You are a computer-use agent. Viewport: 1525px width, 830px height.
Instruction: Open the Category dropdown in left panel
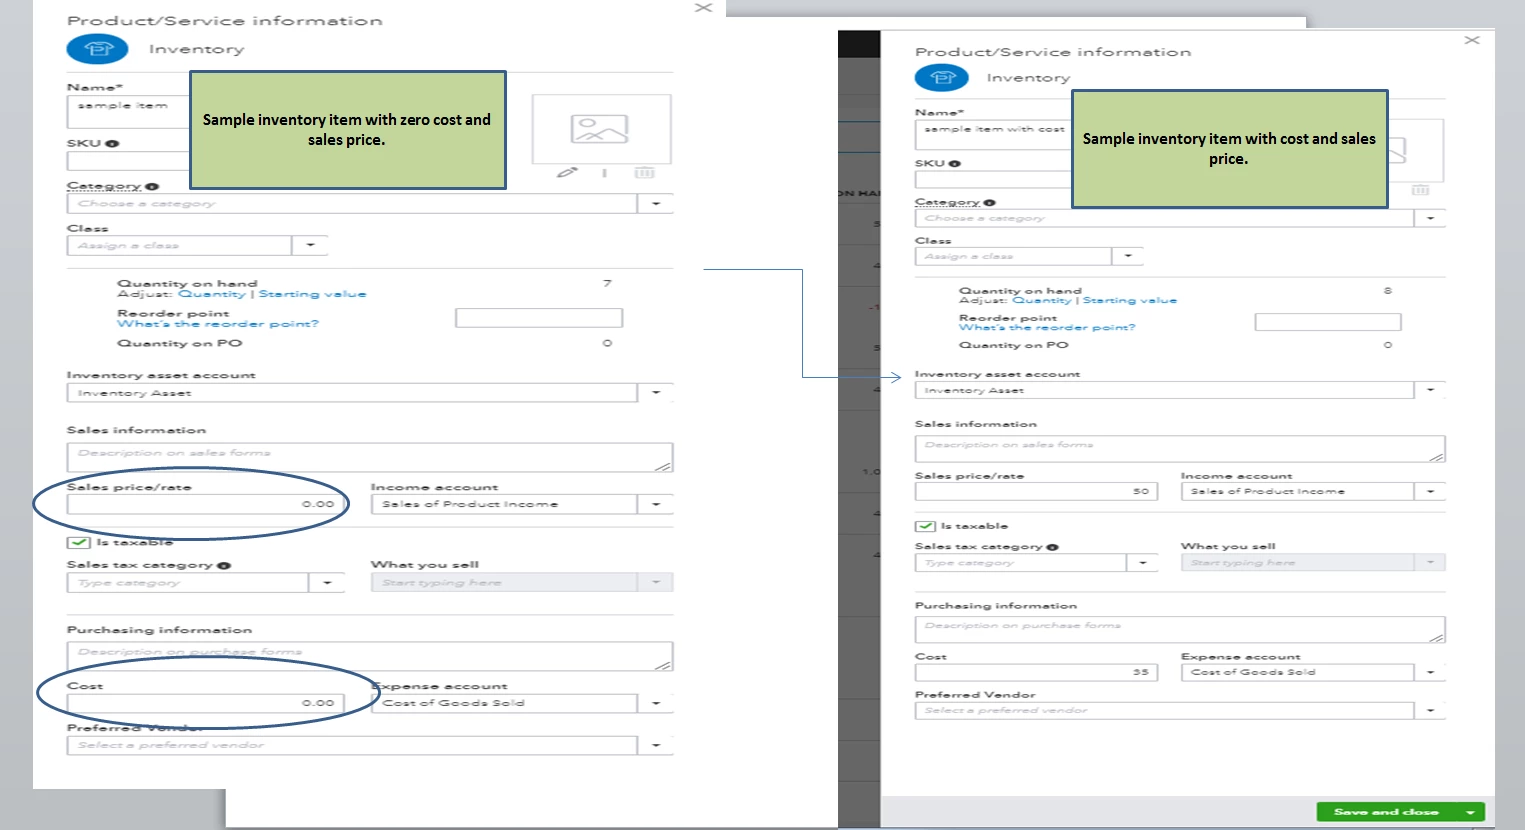[x=656, y=203]
